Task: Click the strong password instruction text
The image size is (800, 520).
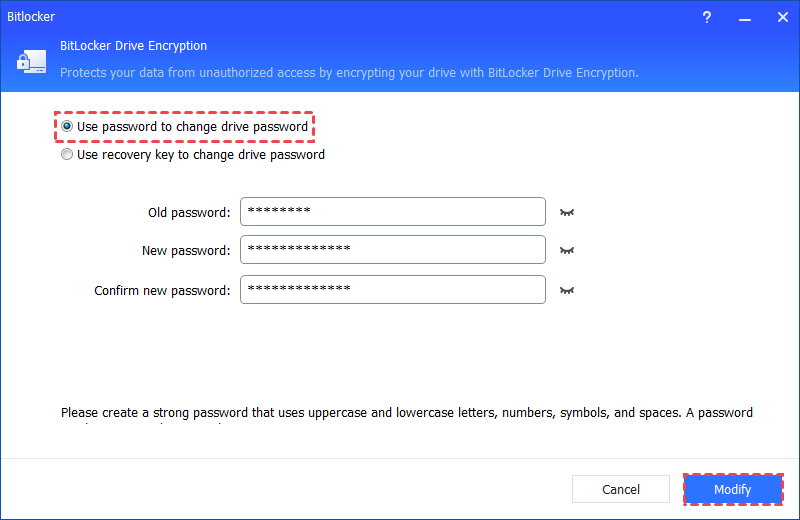Action: 406,412
